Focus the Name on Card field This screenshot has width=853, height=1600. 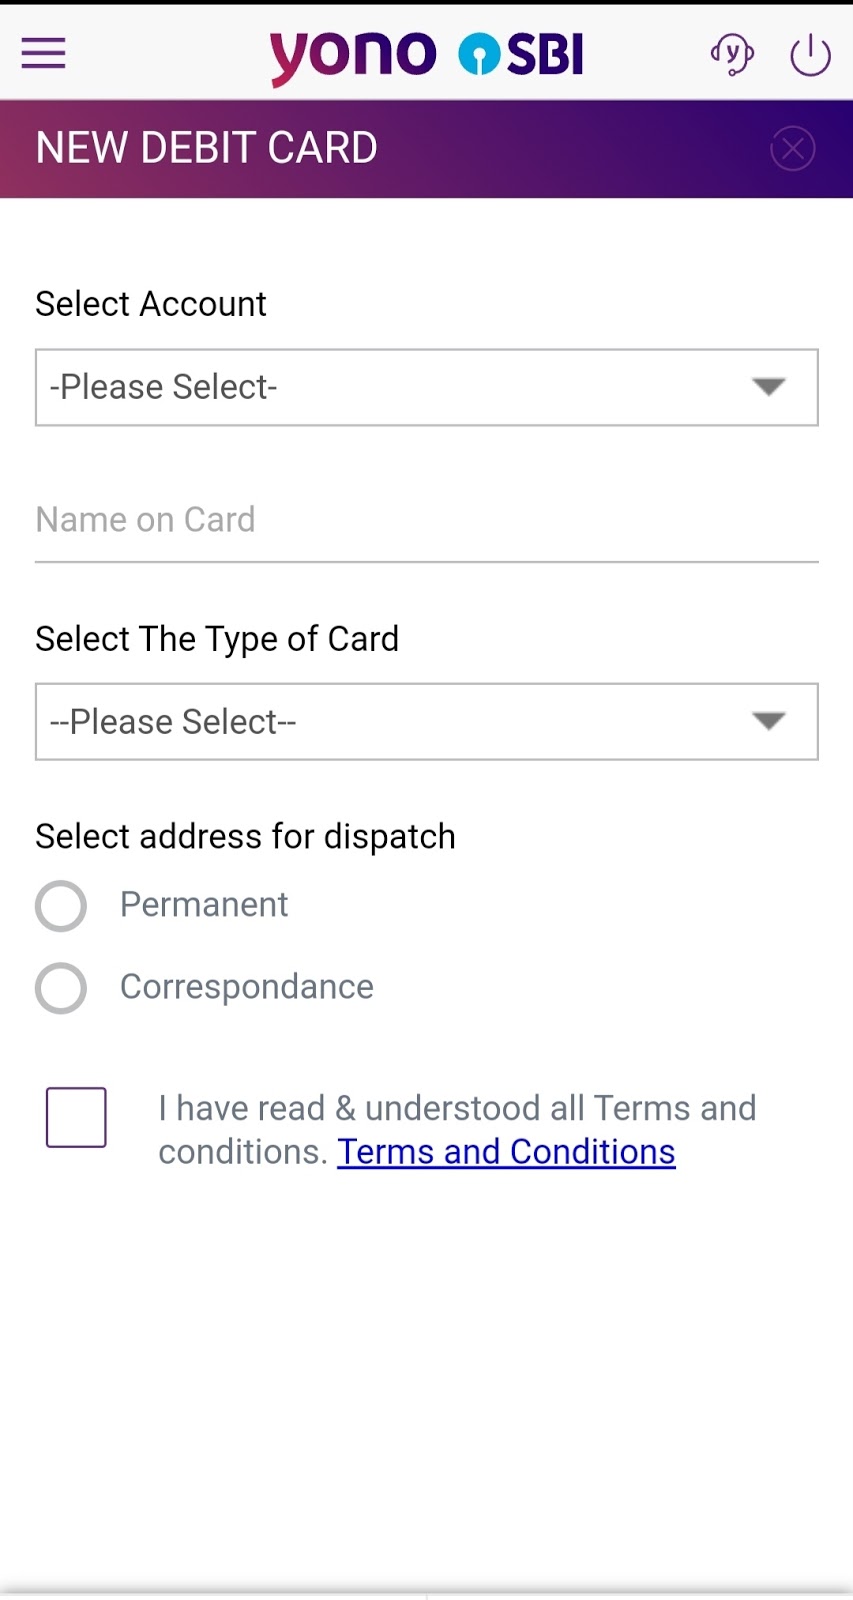click(426, 521)
